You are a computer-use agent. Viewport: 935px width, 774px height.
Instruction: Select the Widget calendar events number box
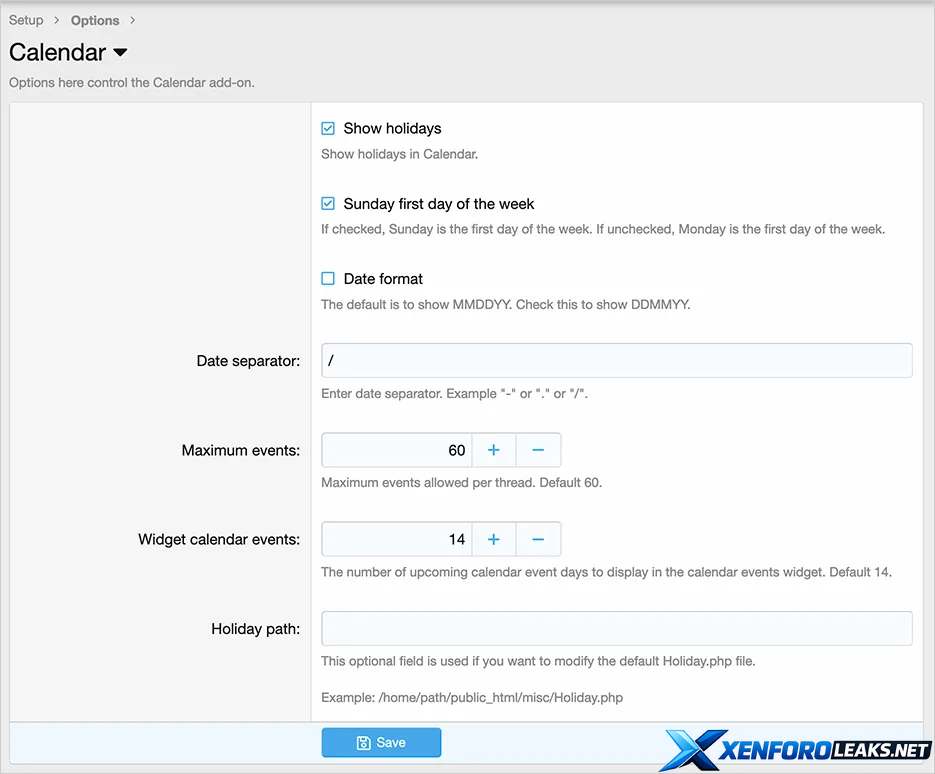click(396, 539)
